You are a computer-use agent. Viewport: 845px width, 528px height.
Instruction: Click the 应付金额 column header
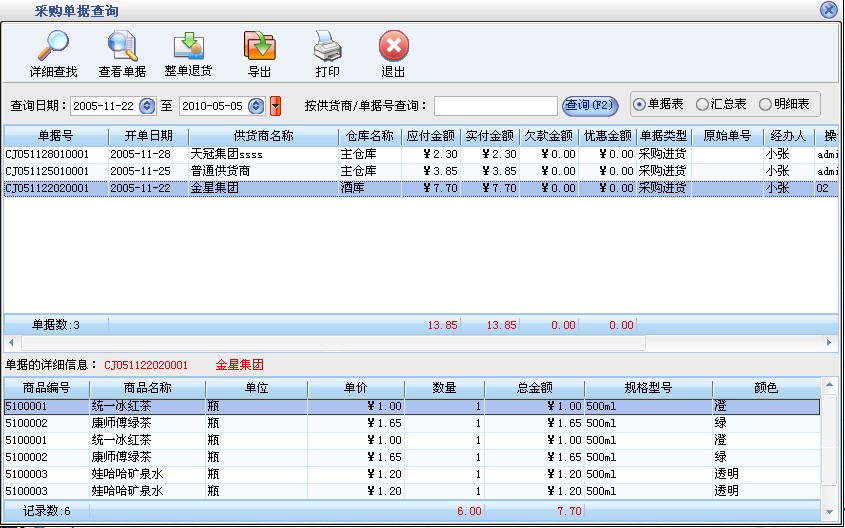point(432,136)
